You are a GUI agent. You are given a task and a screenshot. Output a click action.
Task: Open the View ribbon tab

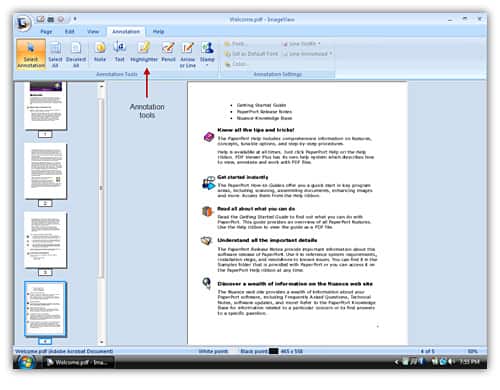pos(93,32)
